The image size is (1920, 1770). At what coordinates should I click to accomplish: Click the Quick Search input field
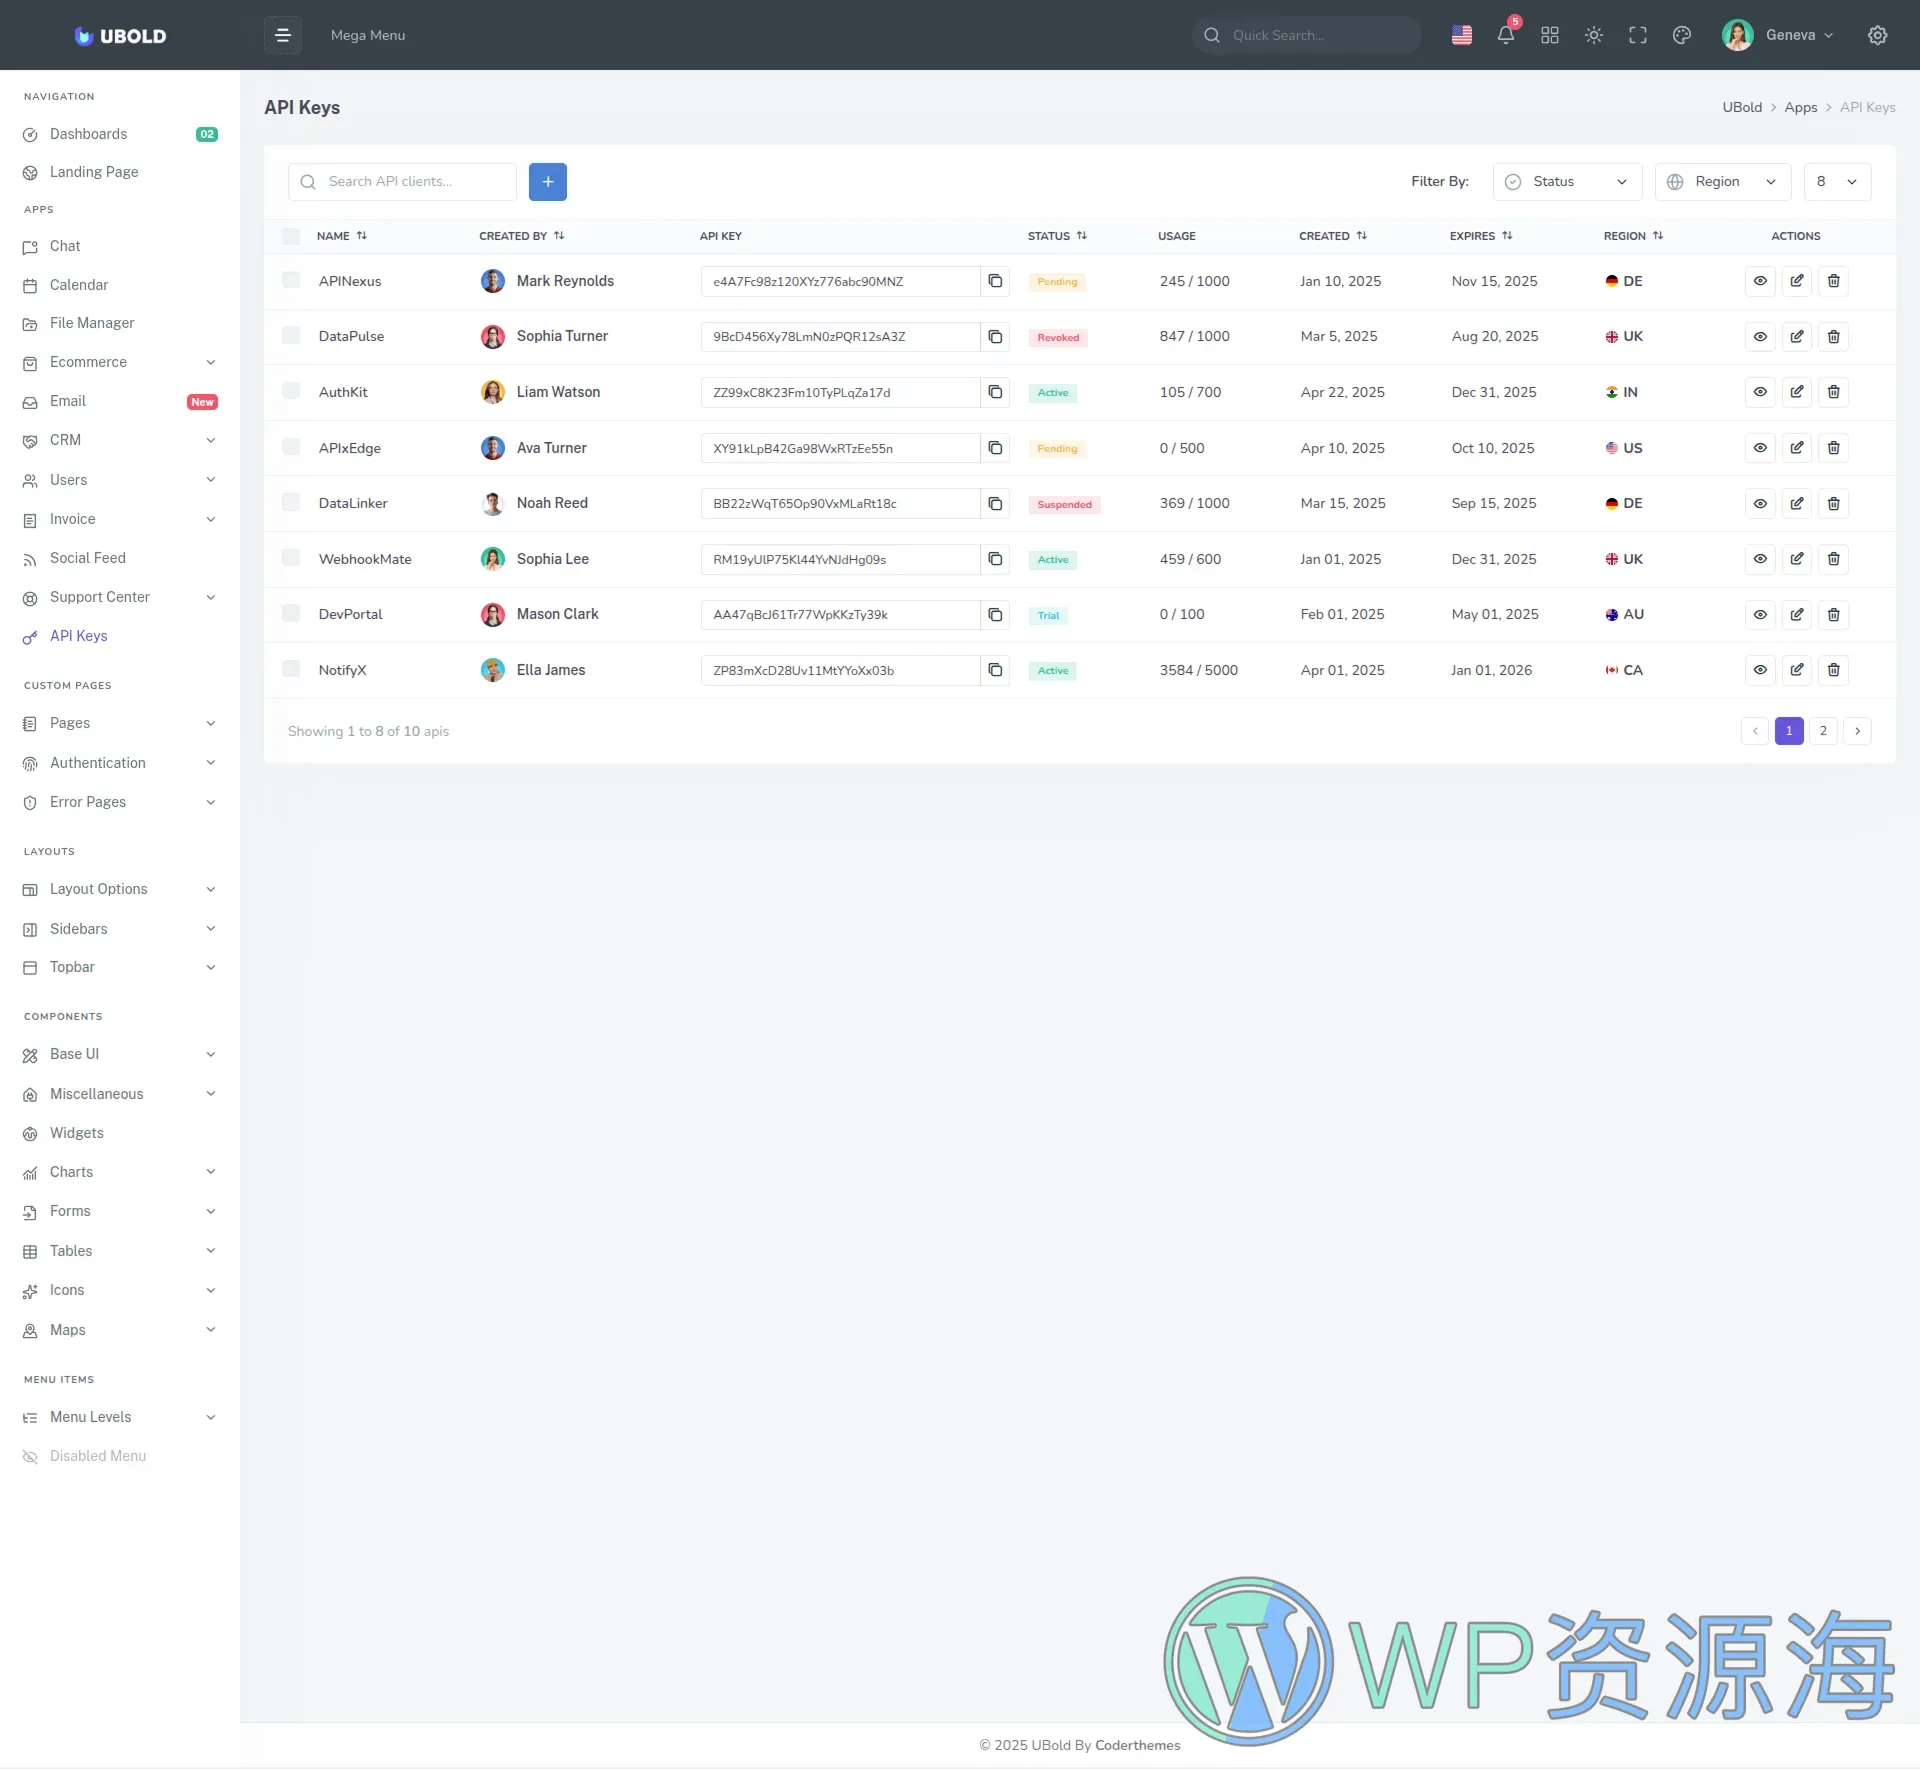[1306, 35]
